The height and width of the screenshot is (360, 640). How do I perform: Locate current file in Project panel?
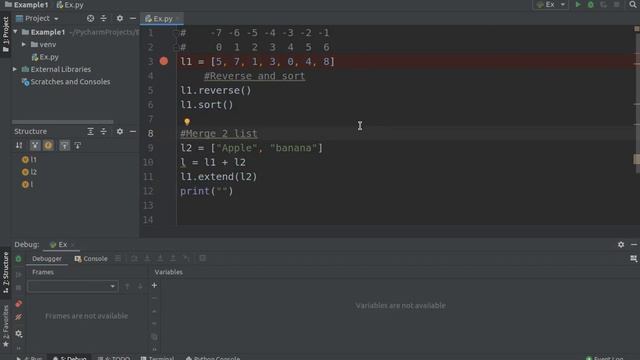(x=90, y=18)
